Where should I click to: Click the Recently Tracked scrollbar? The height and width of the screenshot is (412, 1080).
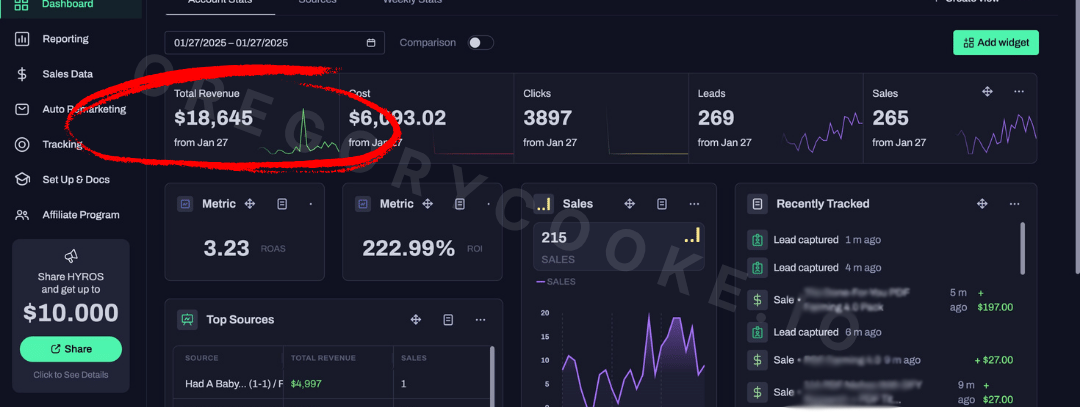coord(1022,248)
